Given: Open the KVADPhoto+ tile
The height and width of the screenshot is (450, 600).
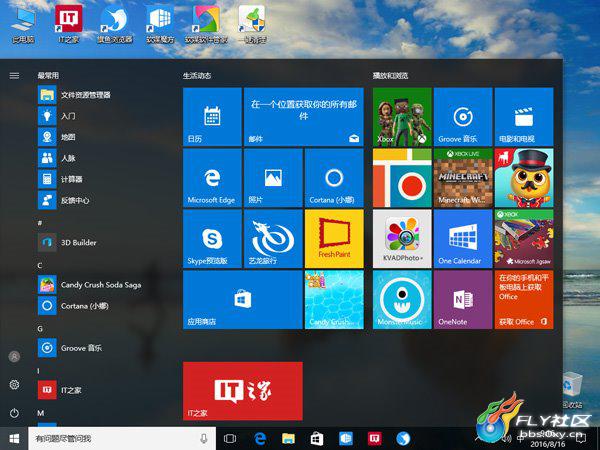Looking at the screenshot, I should tap(402, 239).
